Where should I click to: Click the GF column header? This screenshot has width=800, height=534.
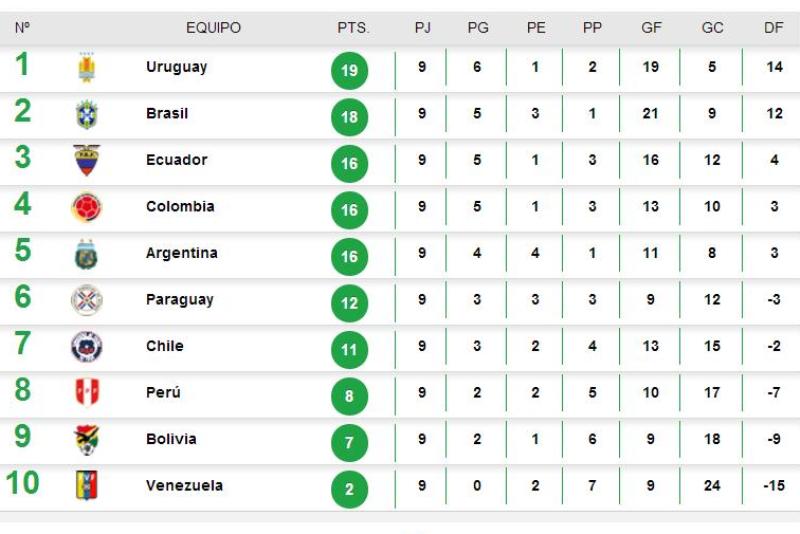click(651, 28)
